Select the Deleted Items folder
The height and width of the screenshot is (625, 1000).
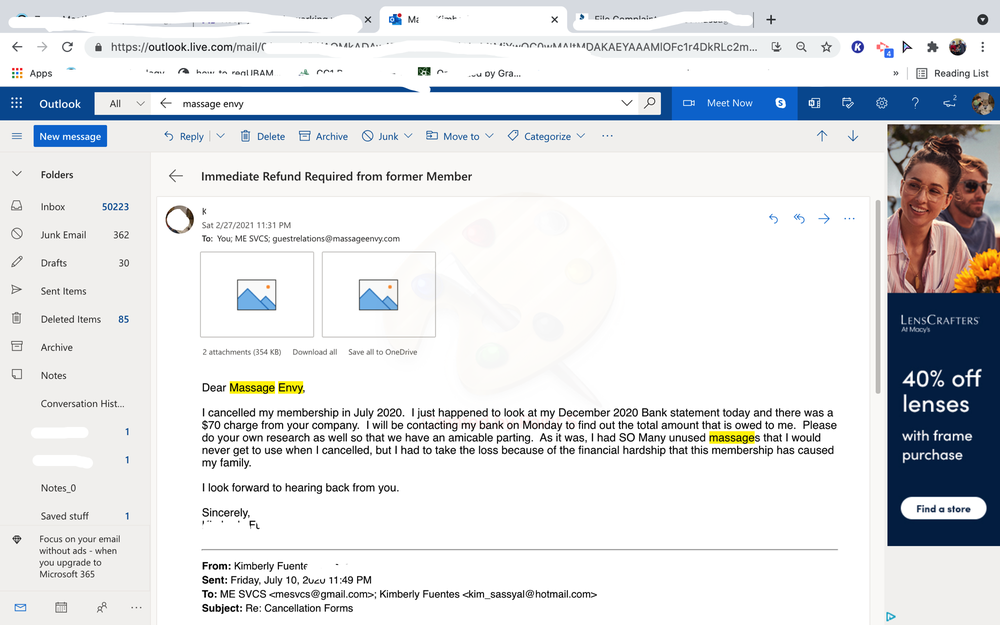click(70, 319)
